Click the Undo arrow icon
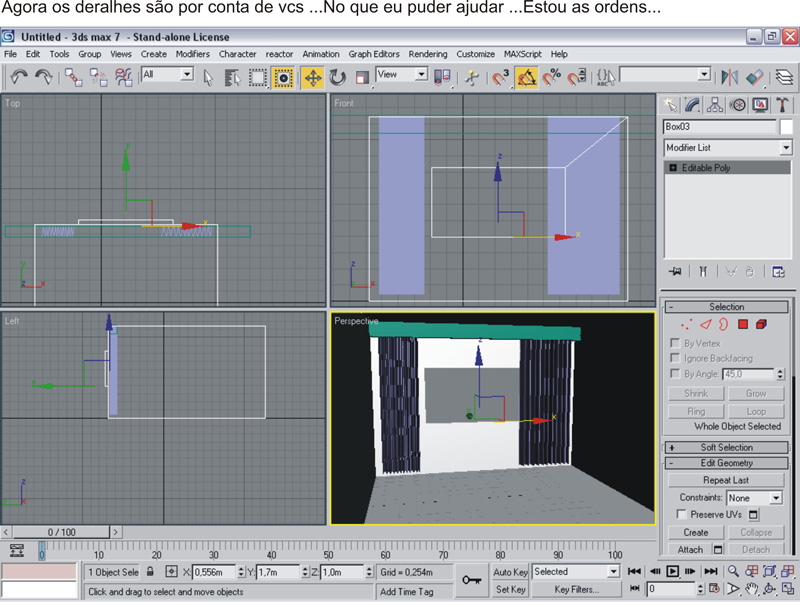Viewport: 800px width, 602px height. pos(19,77)
